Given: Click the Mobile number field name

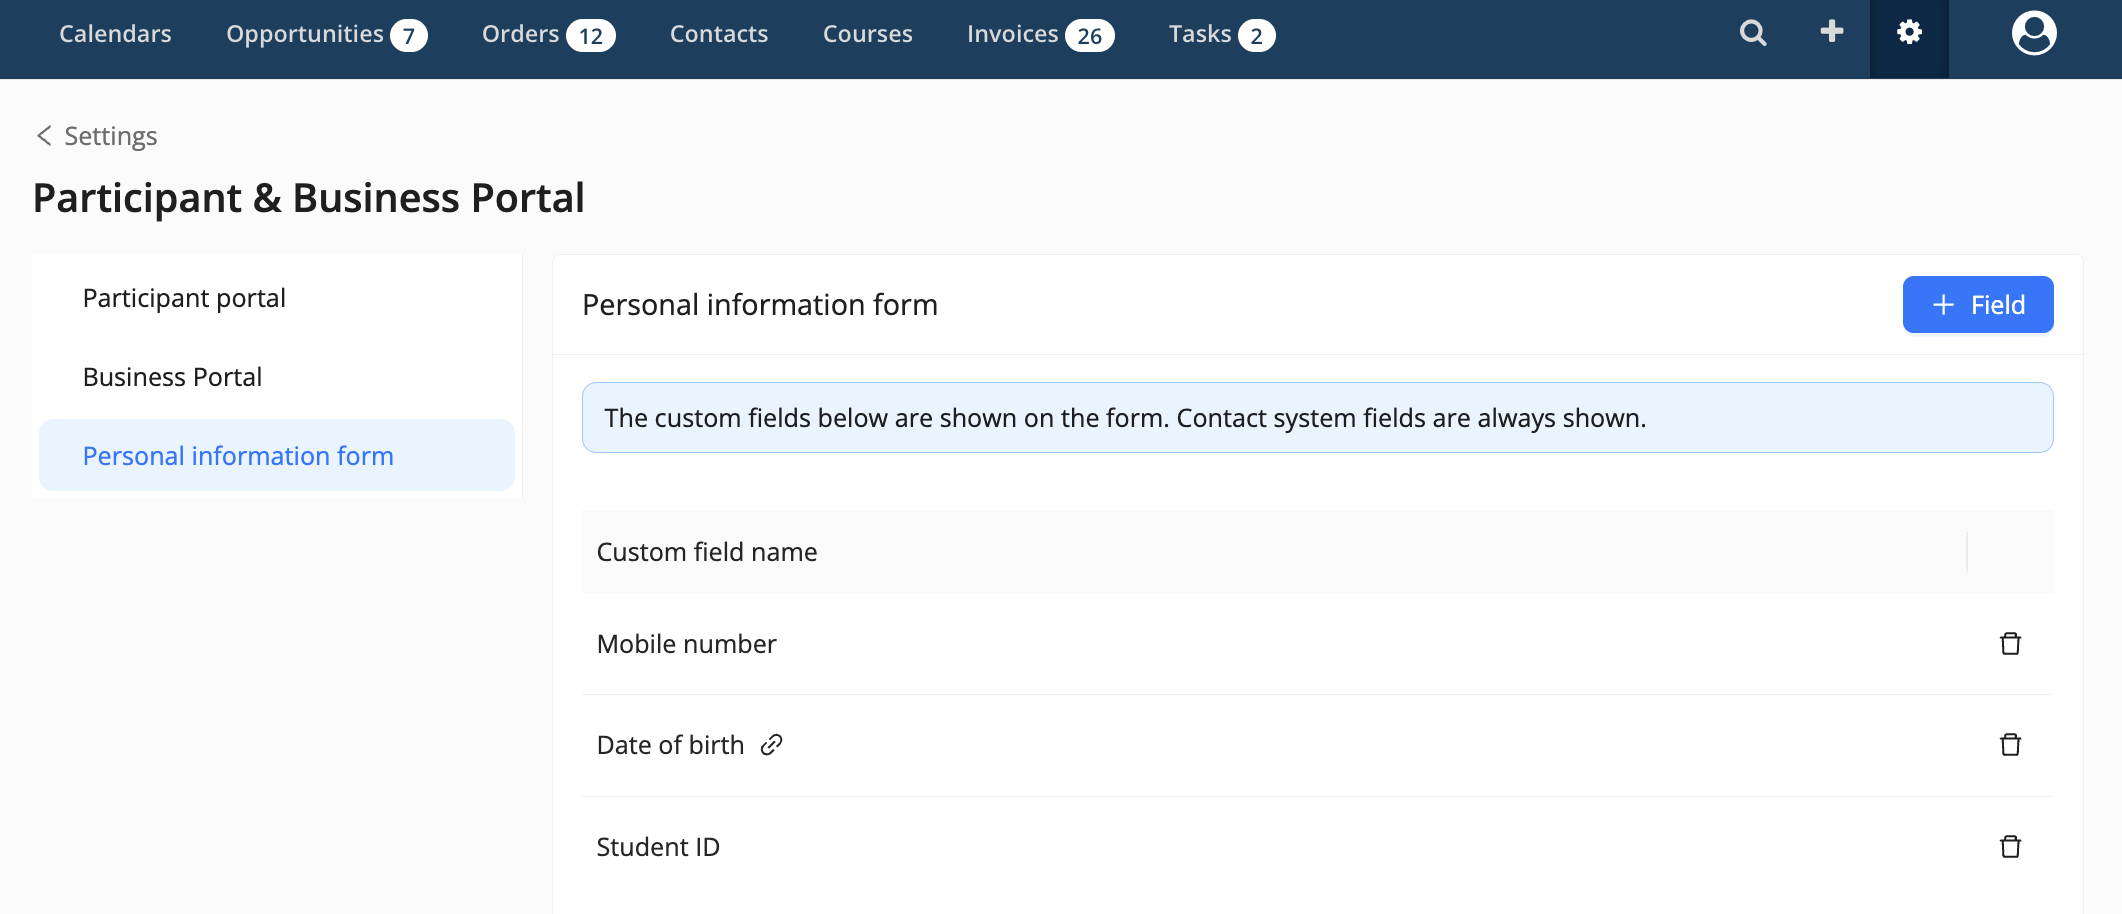Looking at the screenshot, I should point(687,644).
